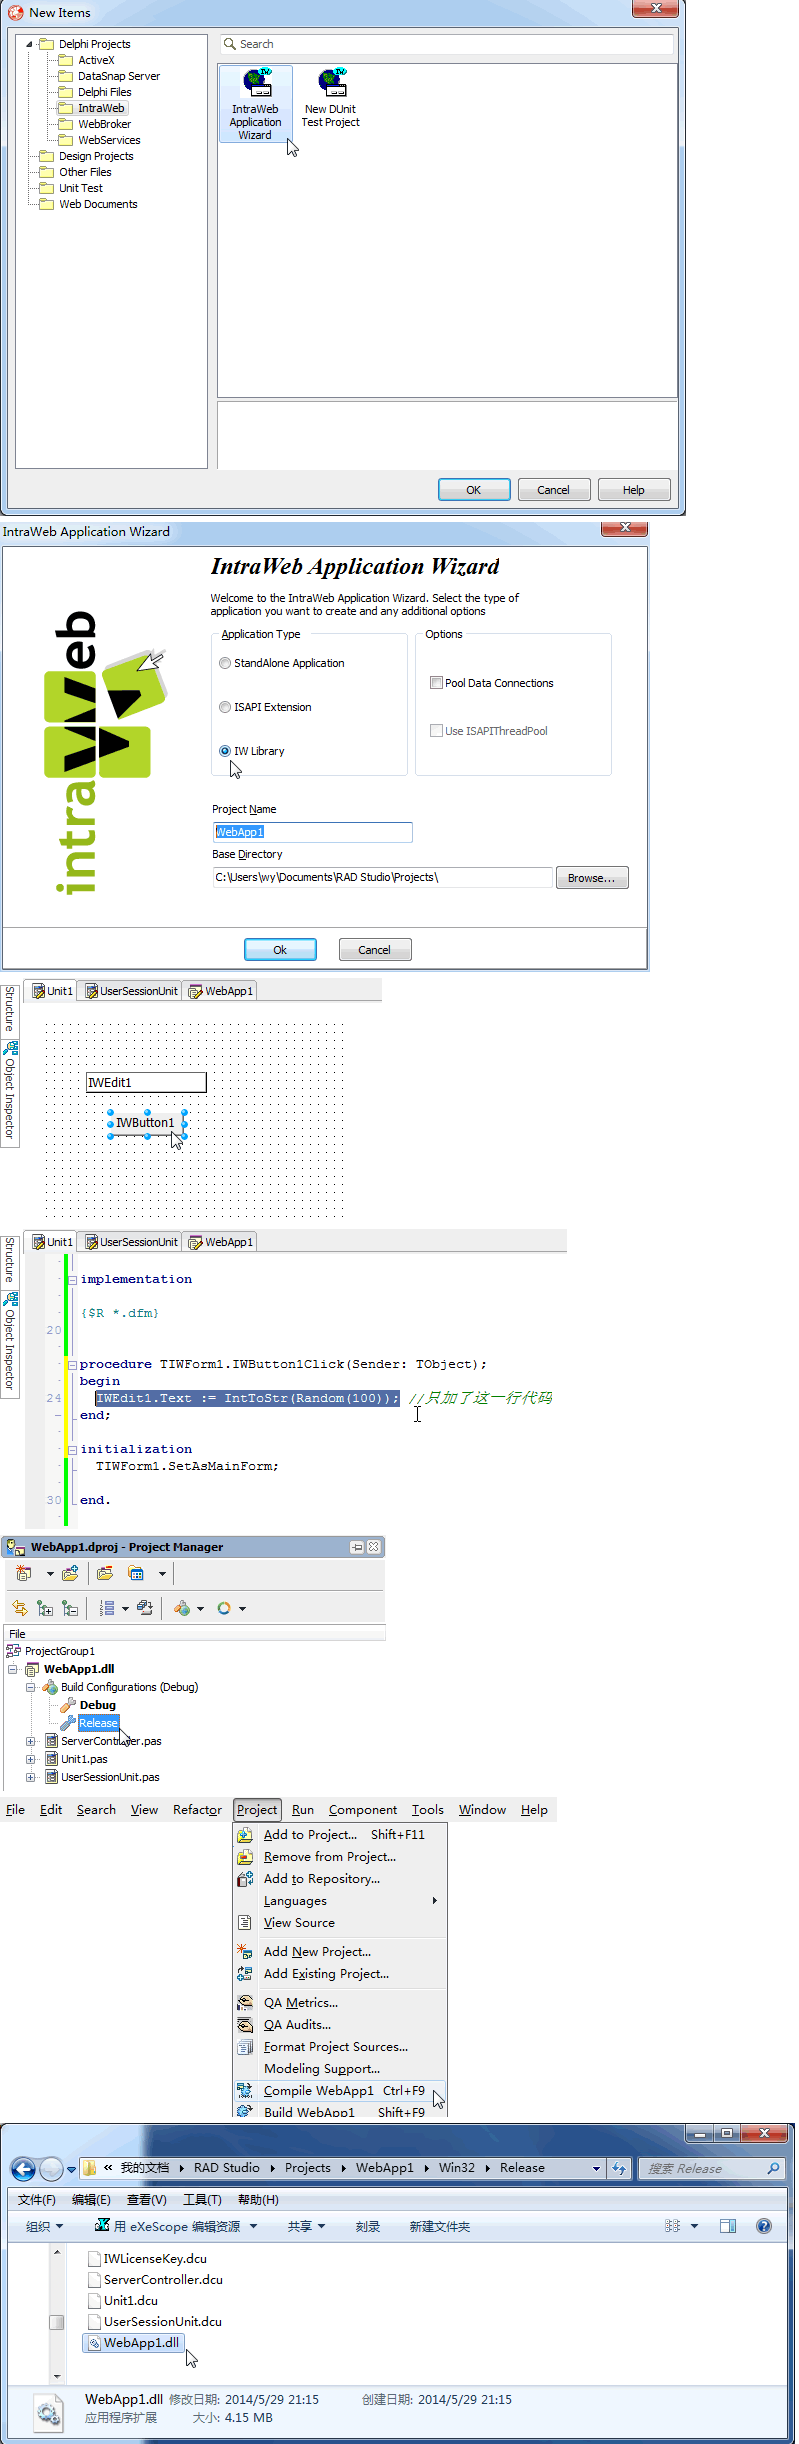This screenshot has height=2444, width=799.
Task: Select the Release build configuration
Action: click(x=98, y=1723)
